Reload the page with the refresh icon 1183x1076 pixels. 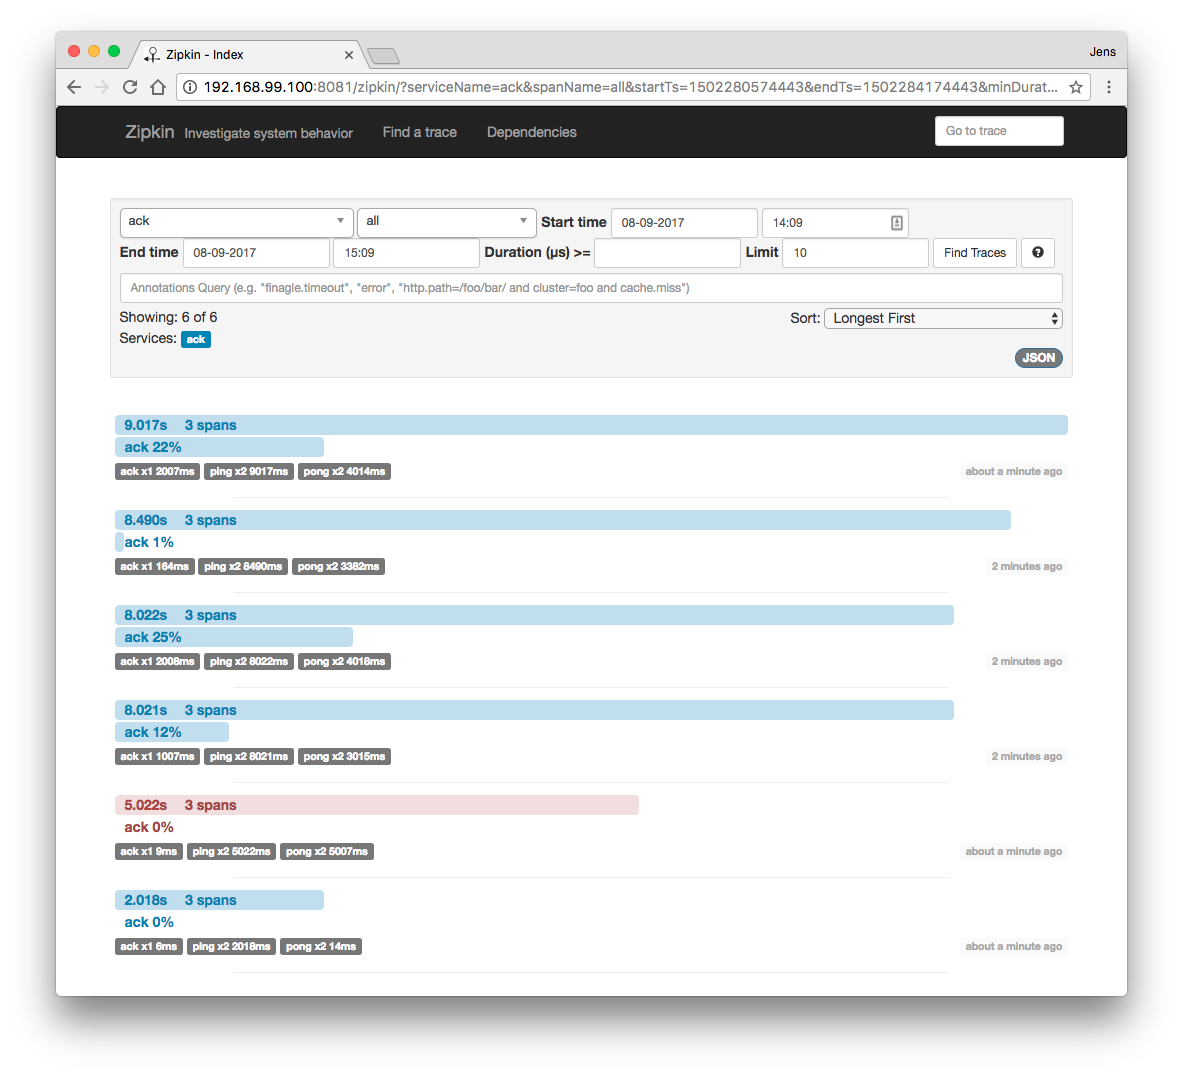coord(130,88)
